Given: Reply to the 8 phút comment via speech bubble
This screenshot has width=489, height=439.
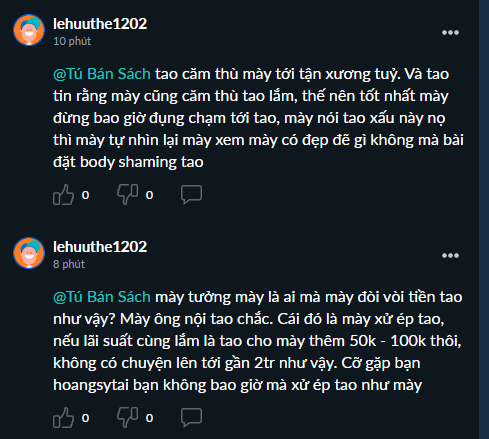Looking at the screenshot, I should pyautogui.click(x=191, y=417).
